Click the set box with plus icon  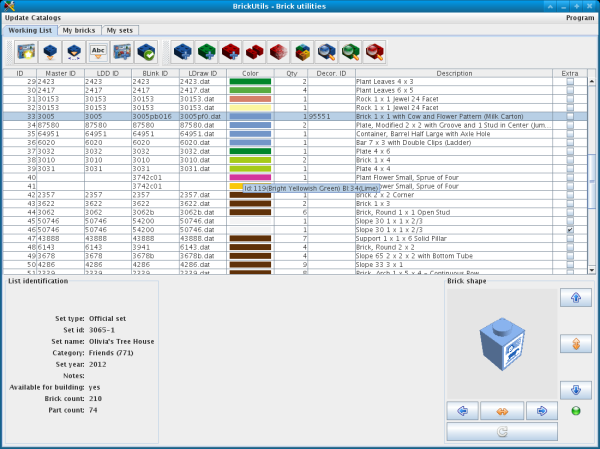122,52
